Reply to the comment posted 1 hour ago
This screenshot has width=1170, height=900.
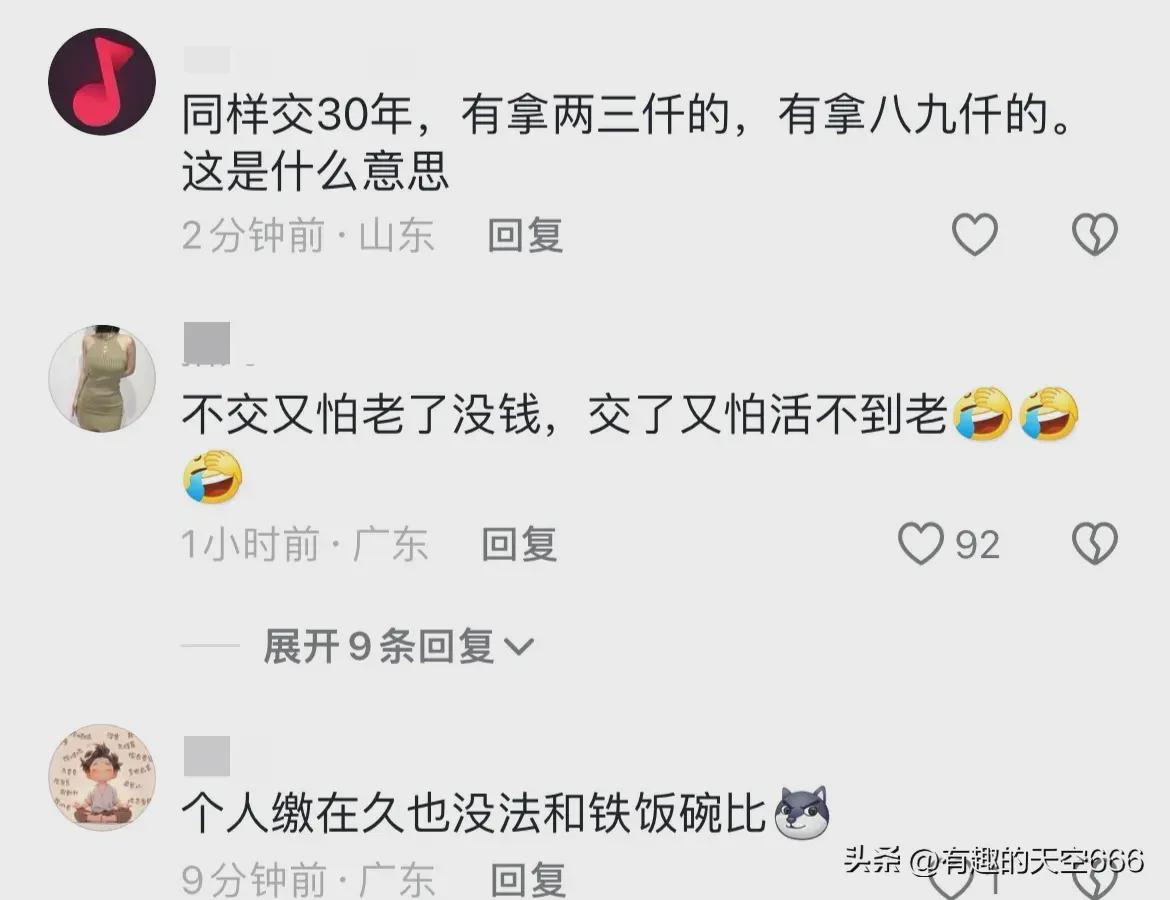519,544
